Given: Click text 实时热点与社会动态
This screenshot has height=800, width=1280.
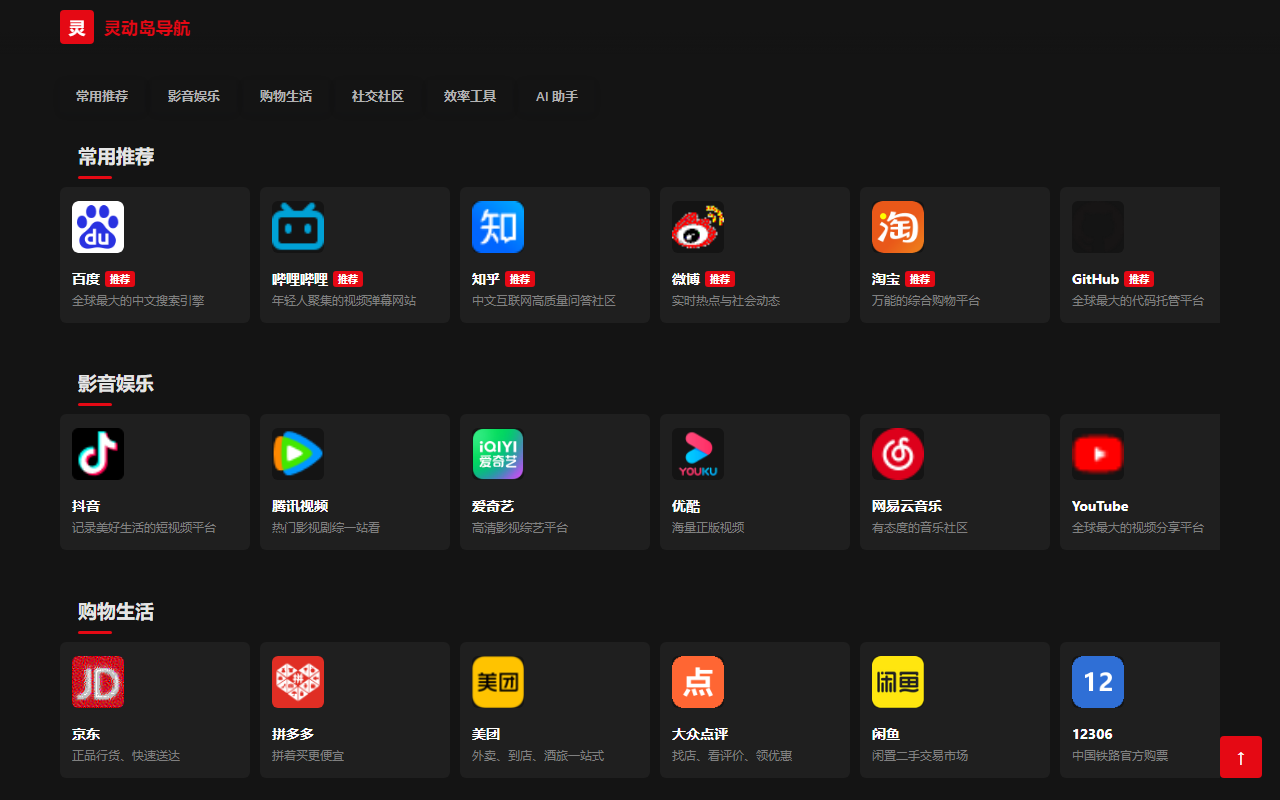Looking at the screenshot, I should pos(726,301).
